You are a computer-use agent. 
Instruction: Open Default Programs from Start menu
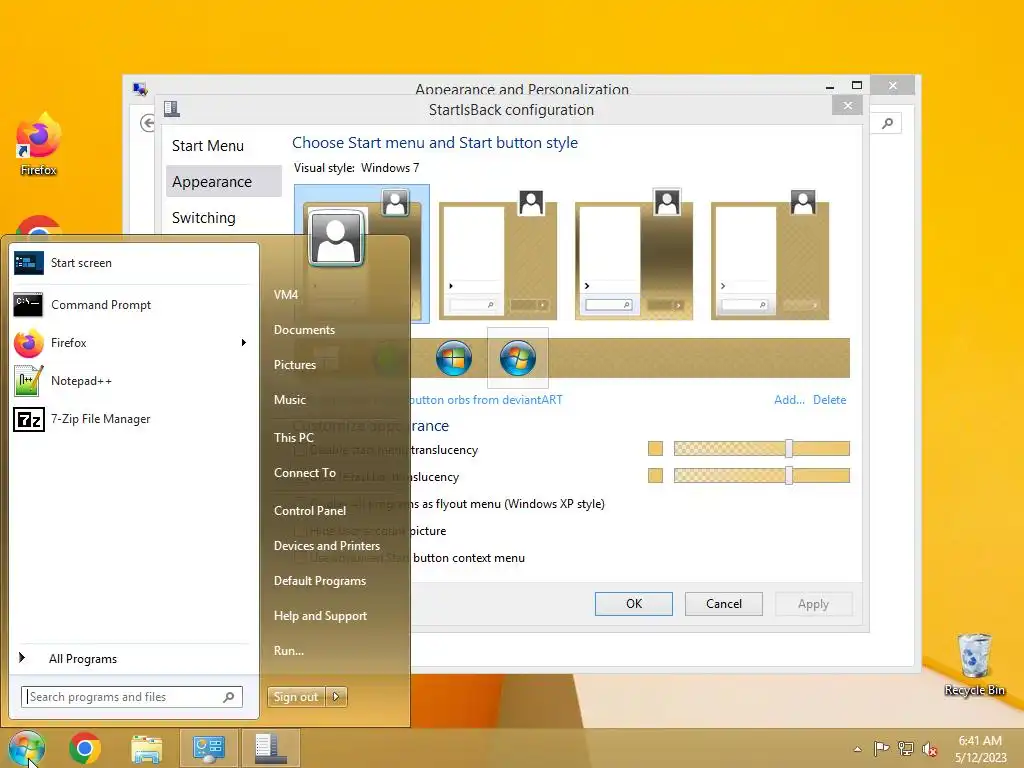point(320,581)
